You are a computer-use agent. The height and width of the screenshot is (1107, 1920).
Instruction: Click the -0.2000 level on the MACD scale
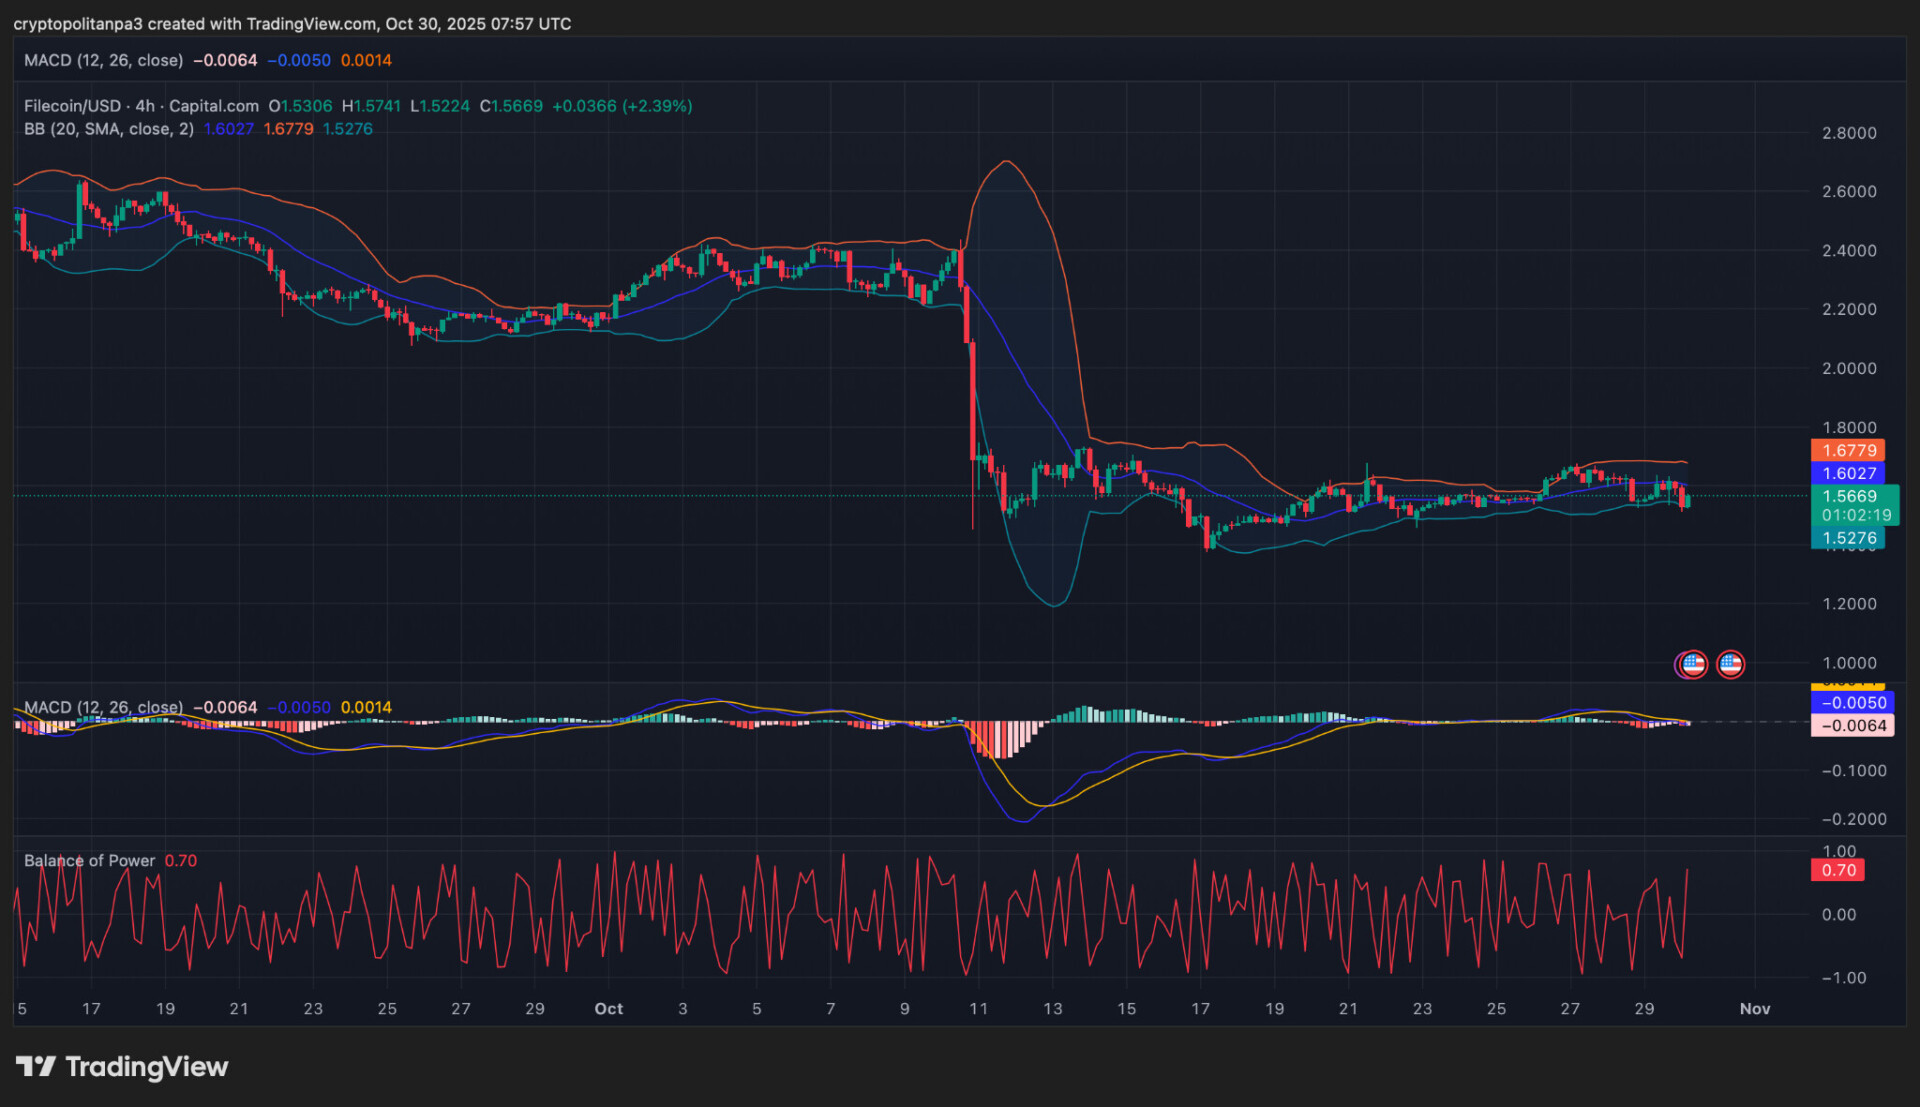(x=1853, y=819)
